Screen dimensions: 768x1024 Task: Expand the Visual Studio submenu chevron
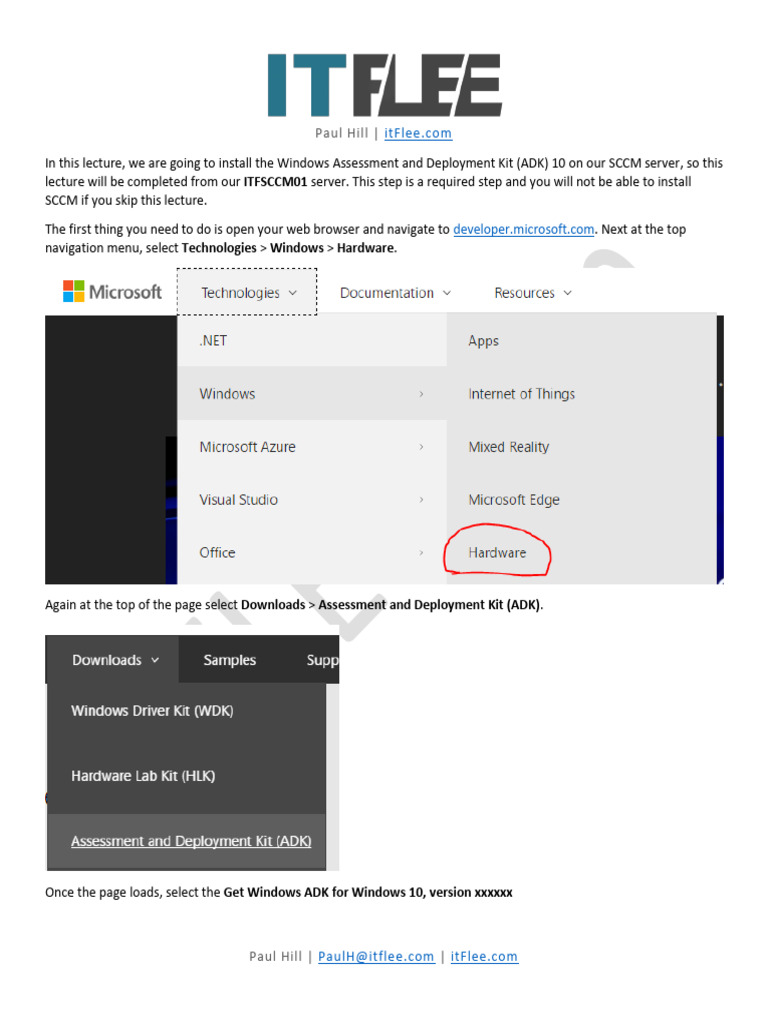click(x=421, y=500)
